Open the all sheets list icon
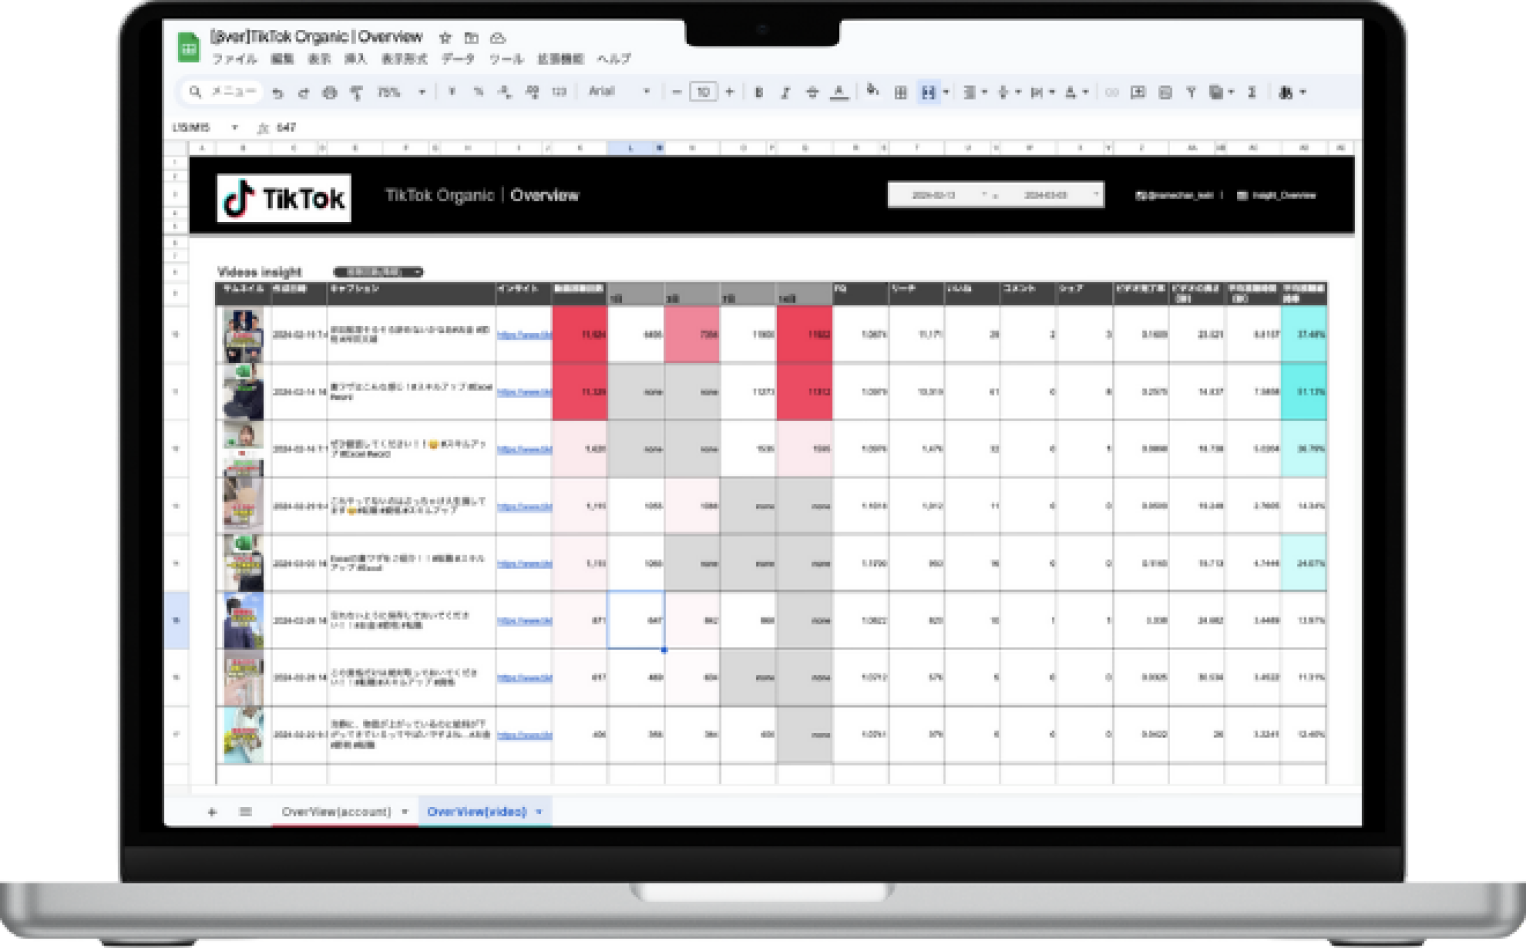The image size is (1526, 948). coord(245,812)
